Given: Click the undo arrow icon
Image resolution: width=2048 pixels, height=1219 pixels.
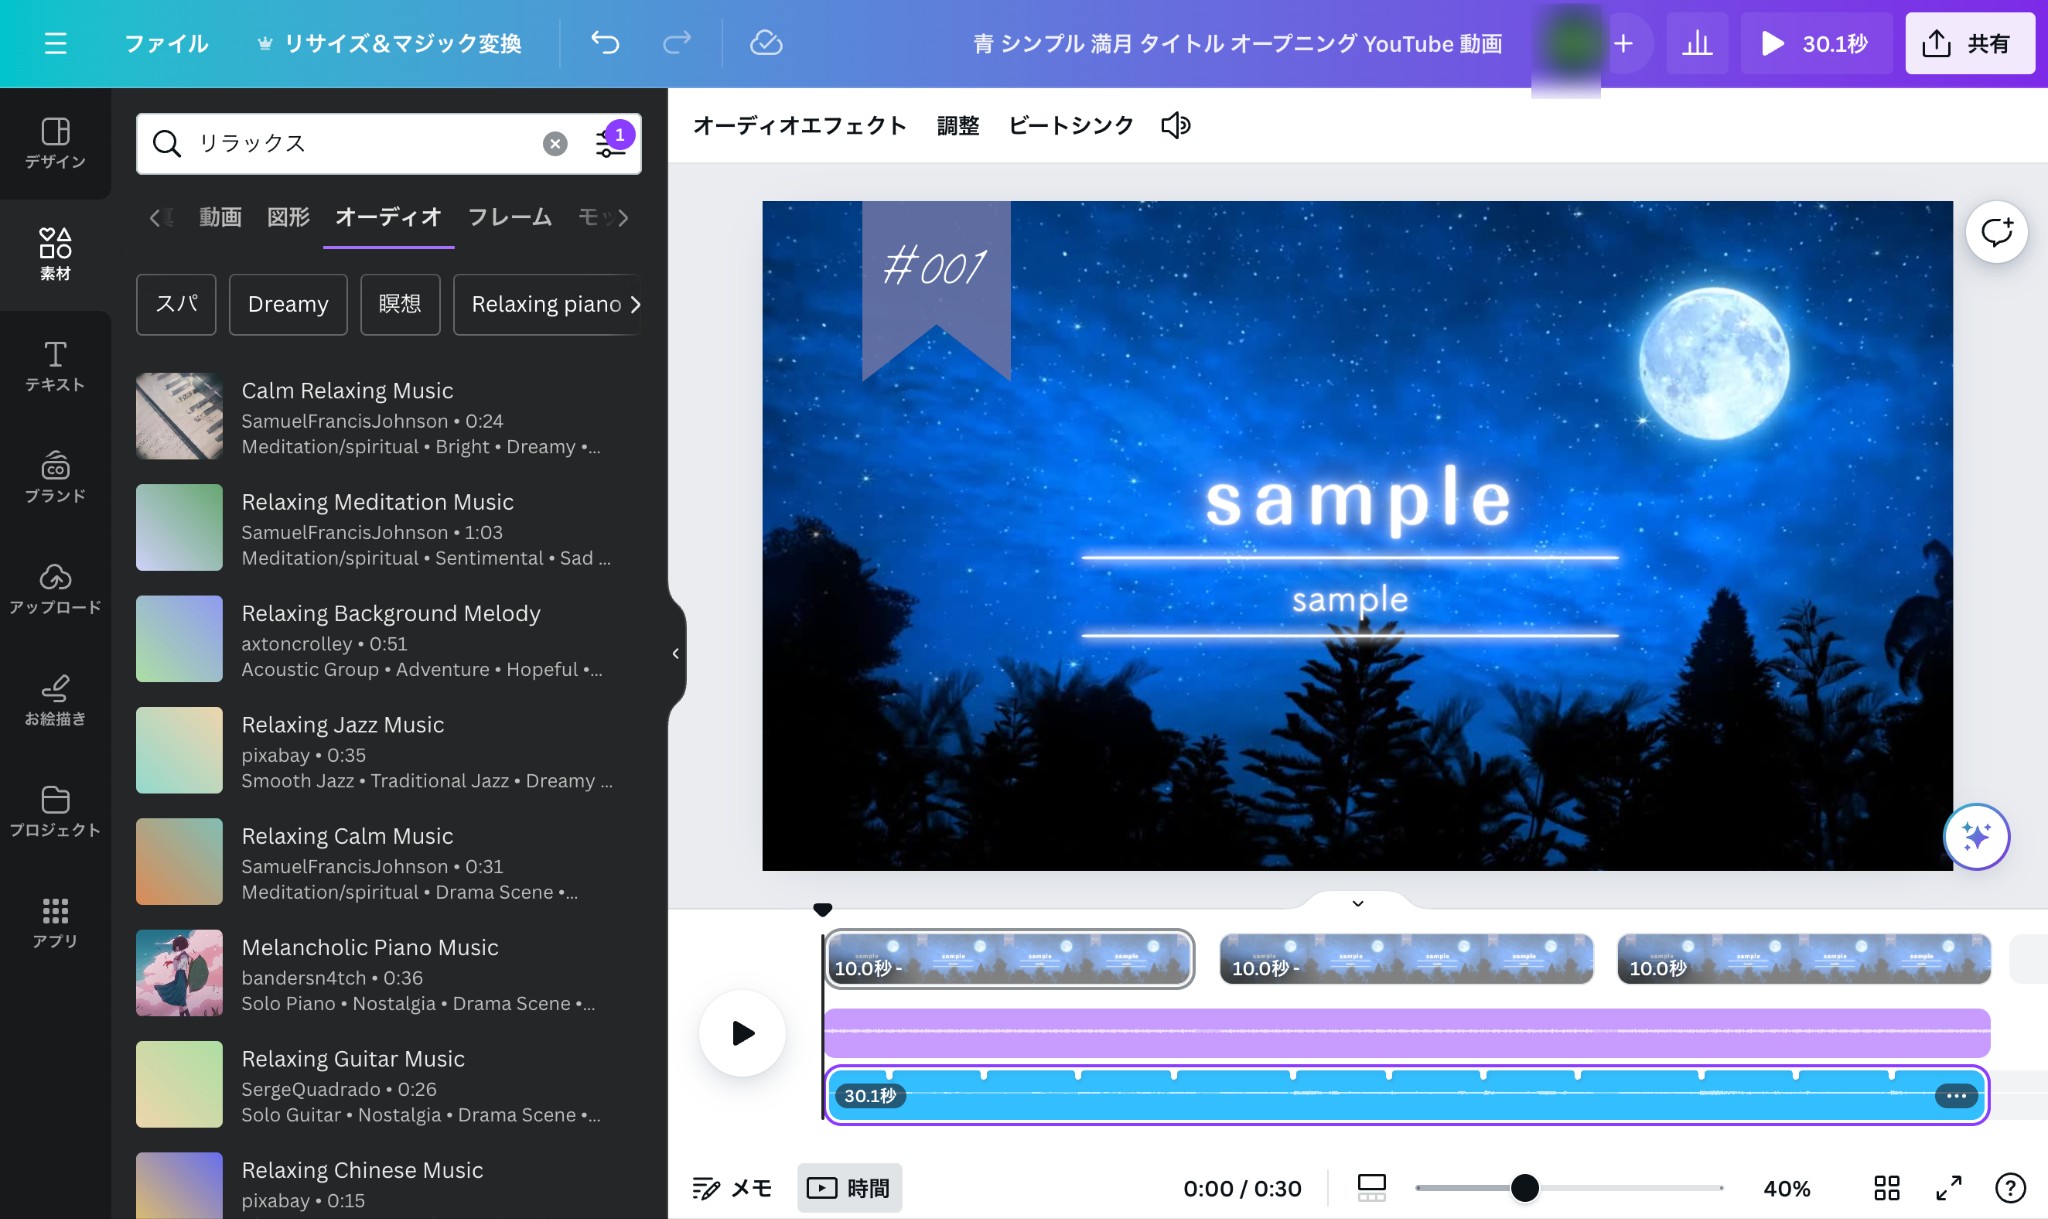Looking at the screenshot, I should [x=605, y=43].
